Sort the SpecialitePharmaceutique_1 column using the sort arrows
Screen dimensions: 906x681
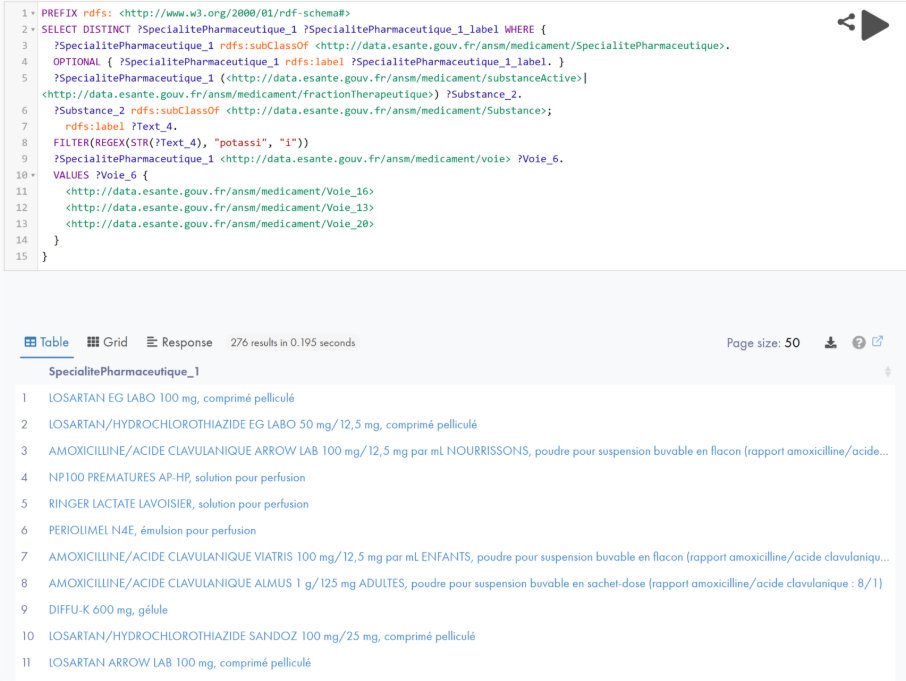pos(887,372)
